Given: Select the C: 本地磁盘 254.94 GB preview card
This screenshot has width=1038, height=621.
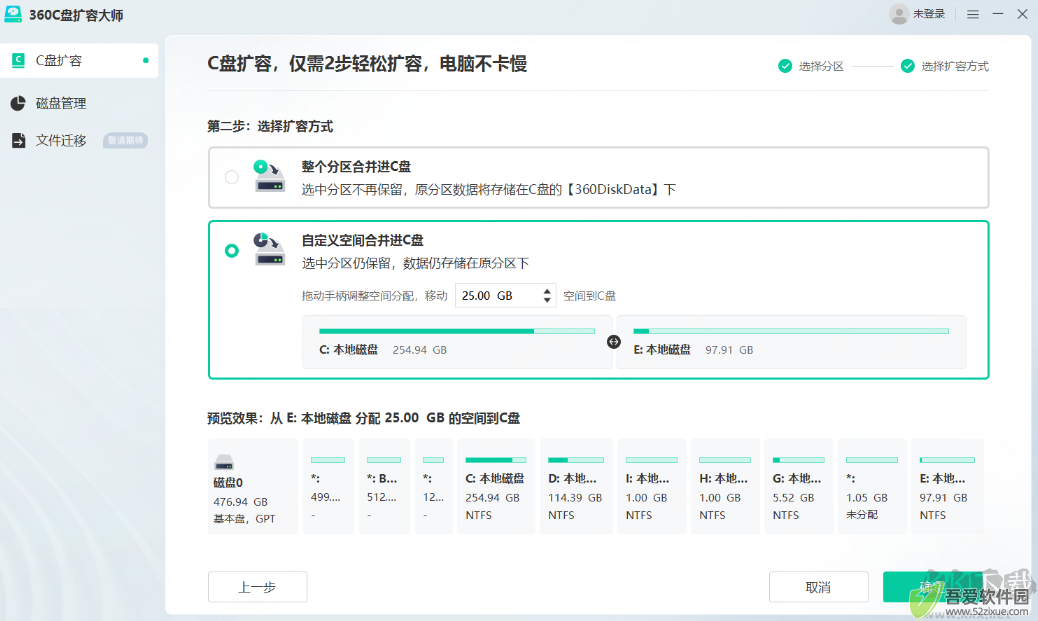Looking at the screenshot, I should 496,486.
